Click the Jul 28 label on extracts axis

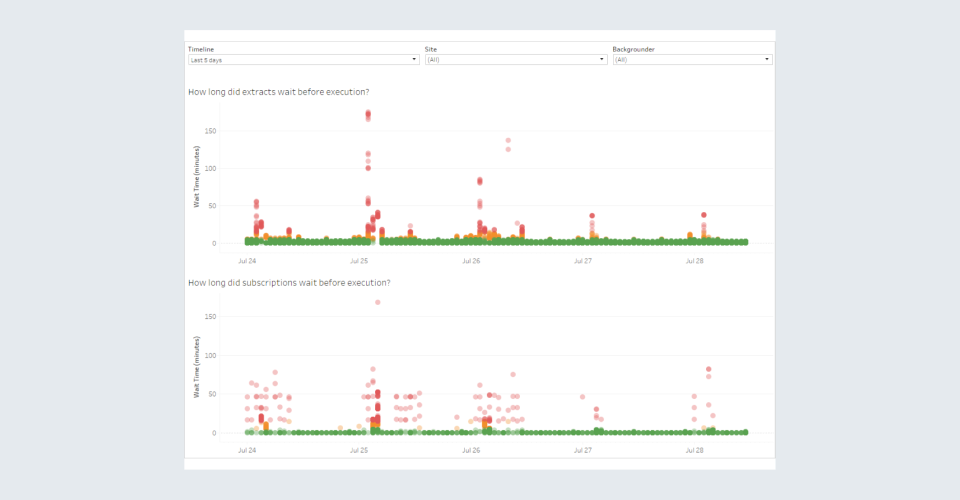pos(694,260)
